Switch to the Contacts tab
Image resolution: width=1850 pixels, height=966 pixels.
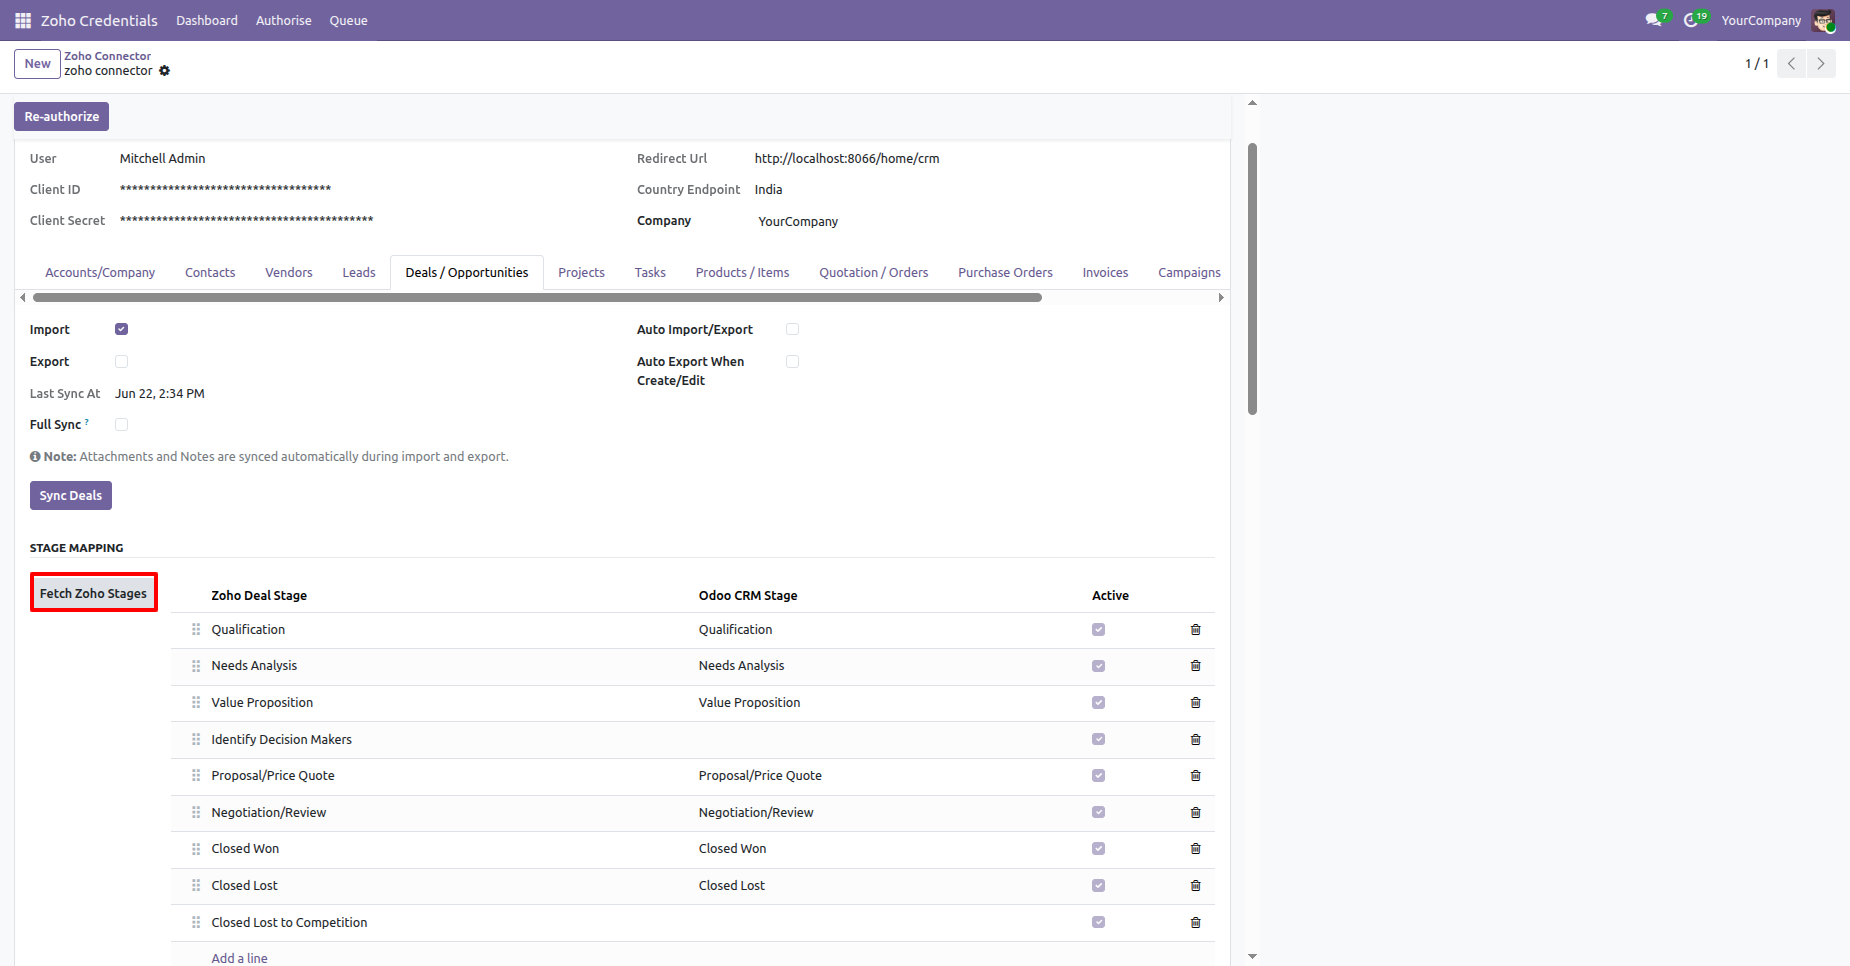[210, 273]
